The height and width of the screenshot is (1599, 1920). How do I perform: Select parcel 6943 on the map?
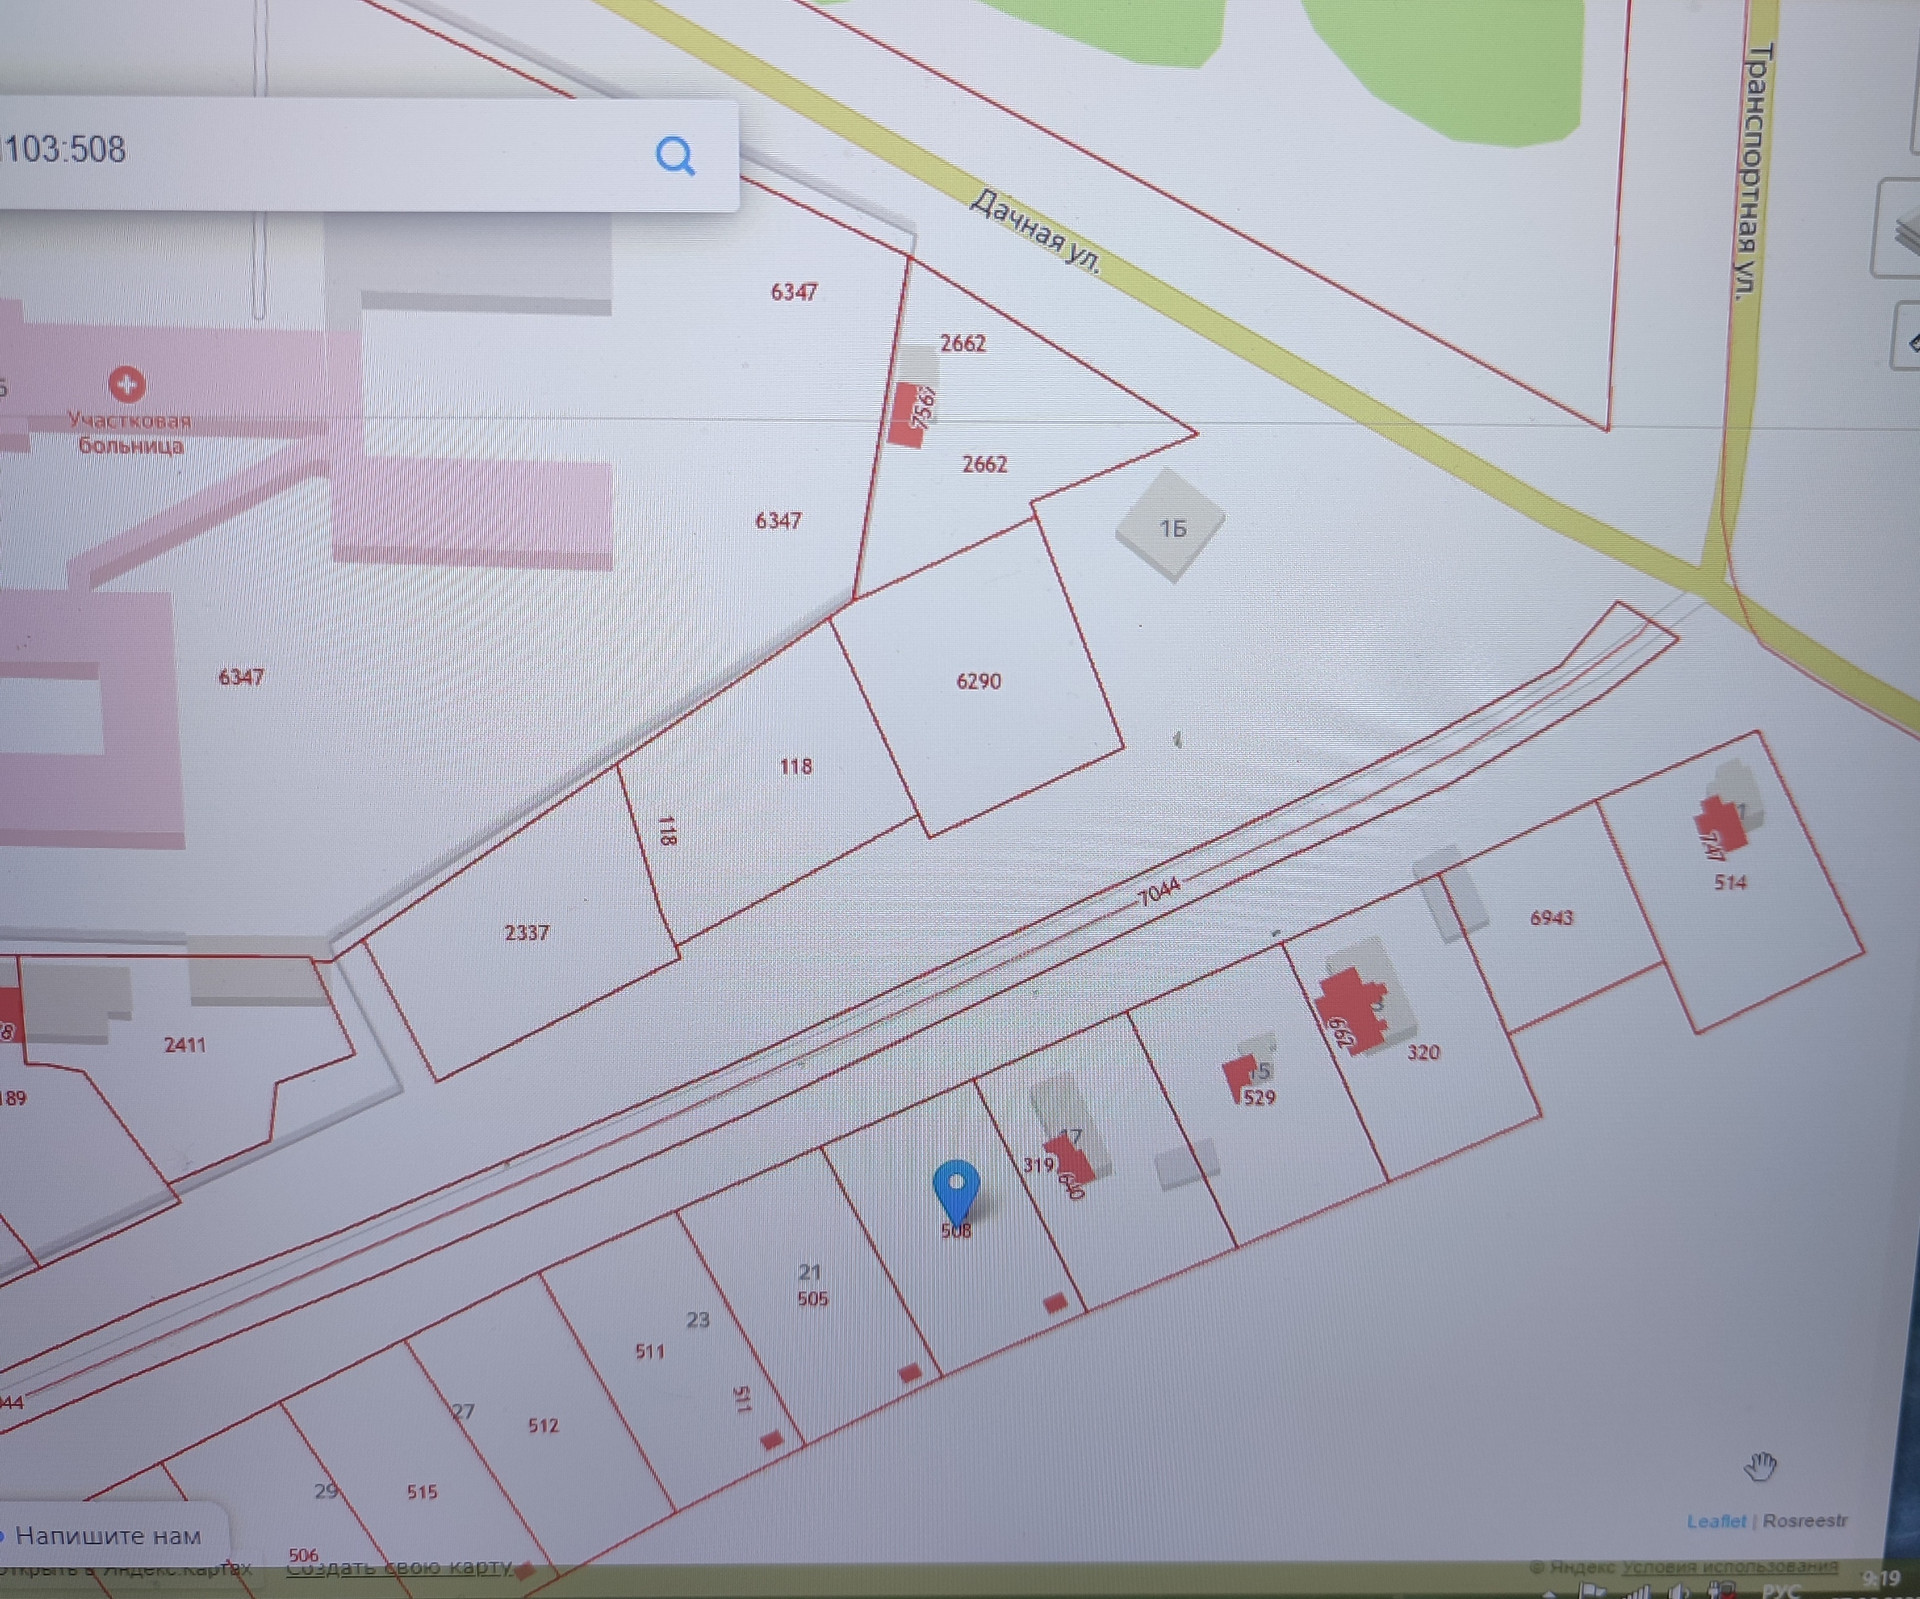[x=1551, y=918]
